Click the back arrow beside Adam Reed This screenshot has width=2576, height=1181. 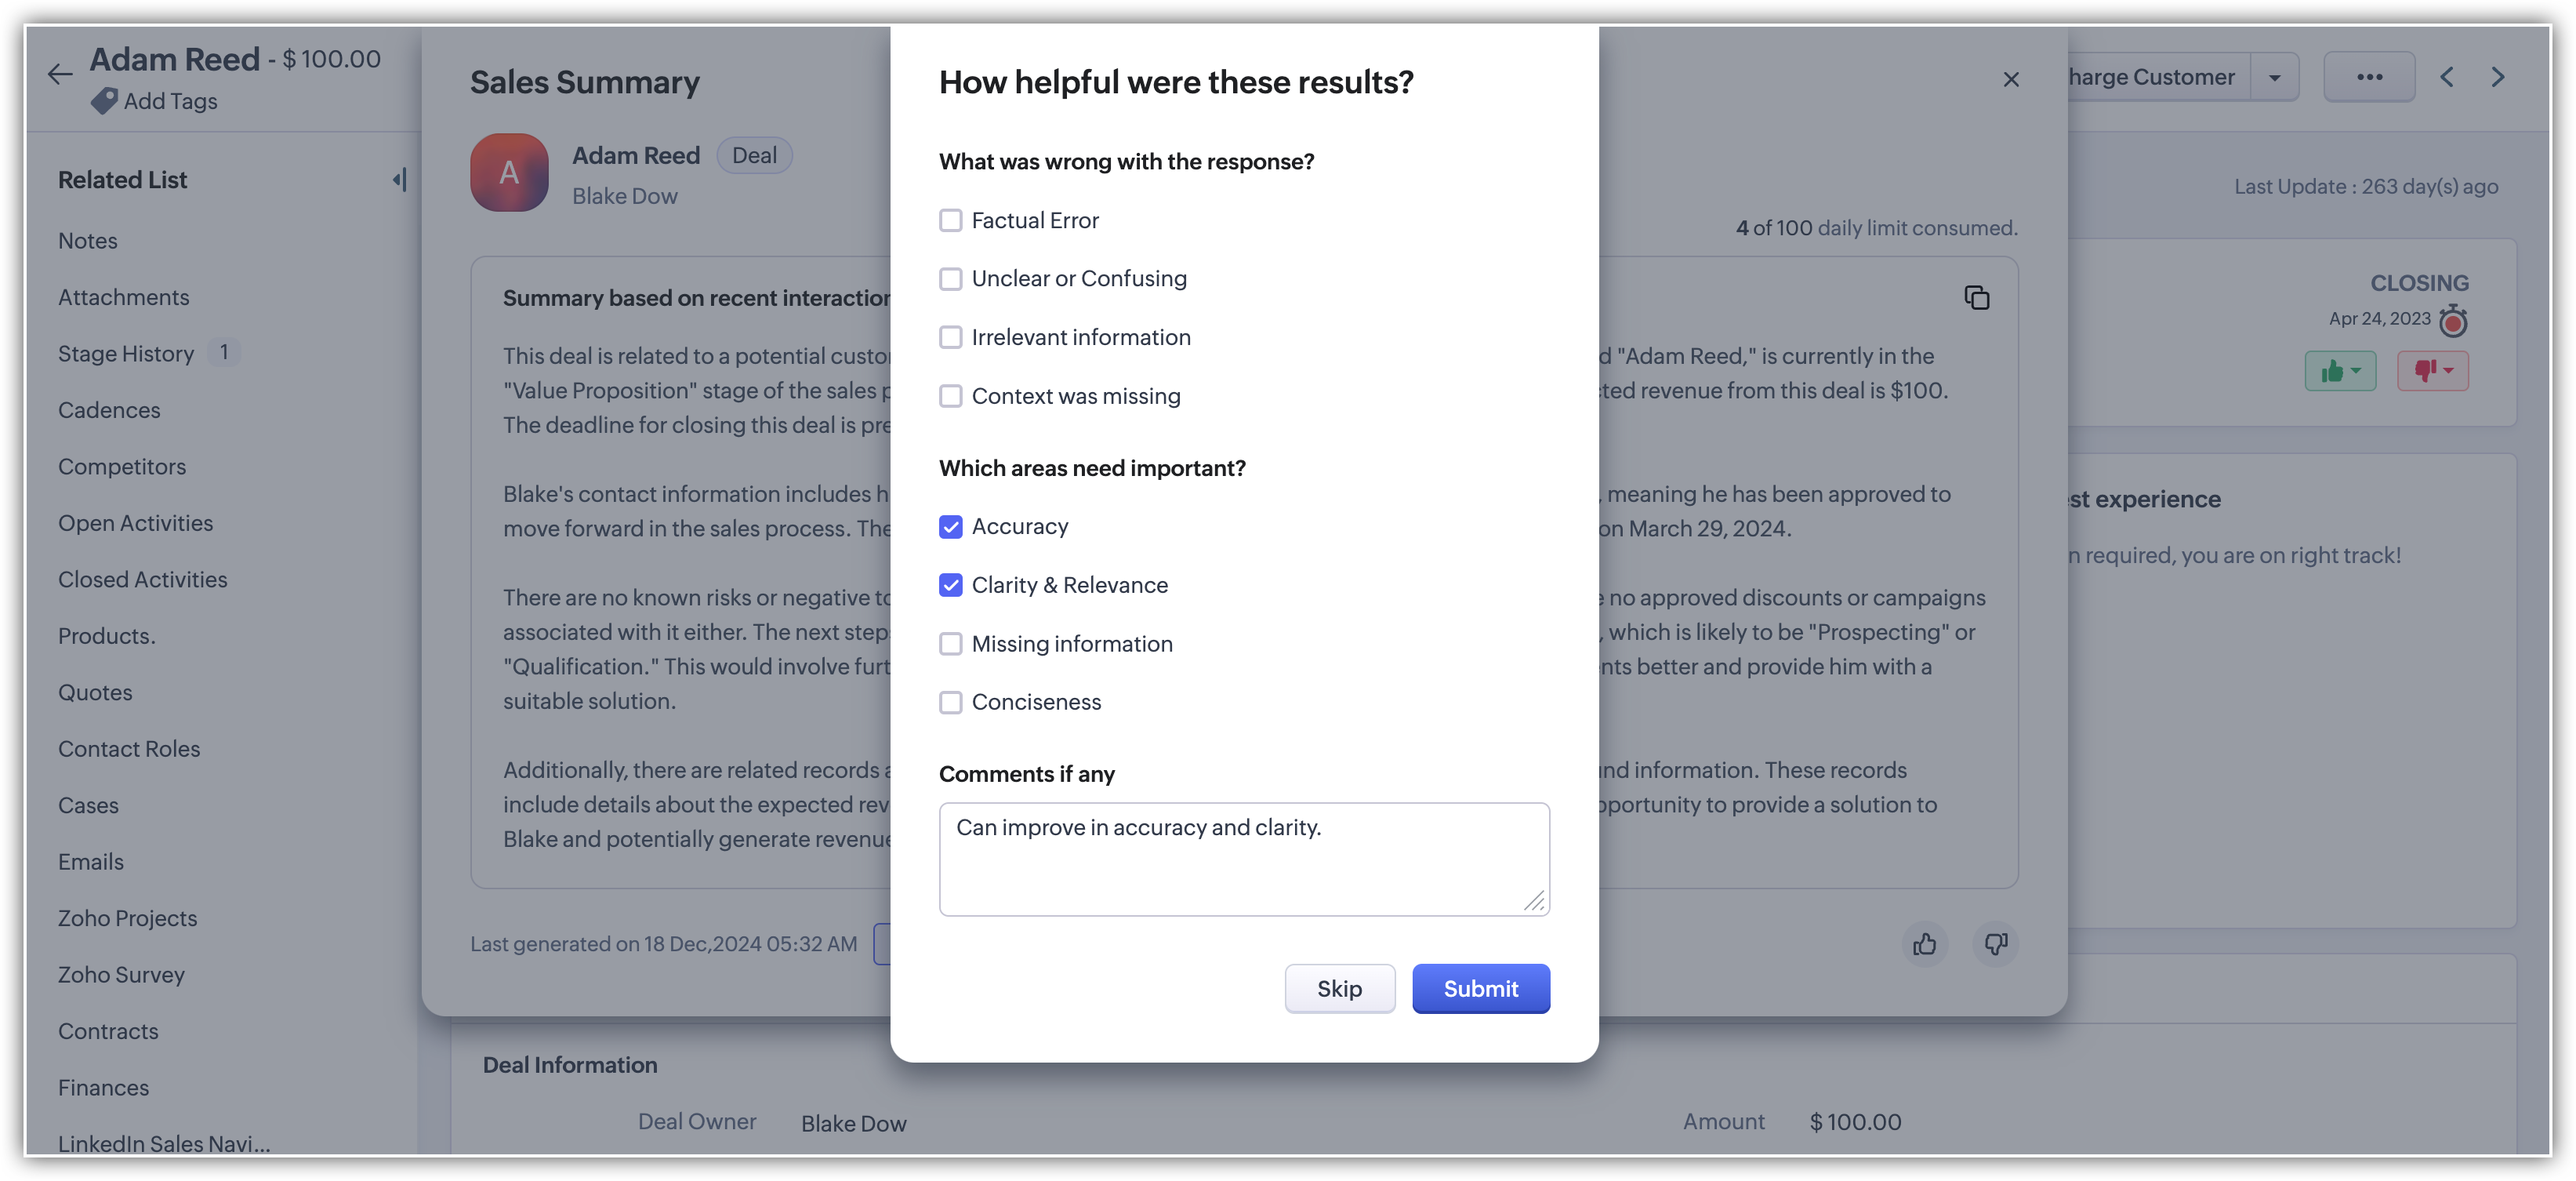coord(60,74)
